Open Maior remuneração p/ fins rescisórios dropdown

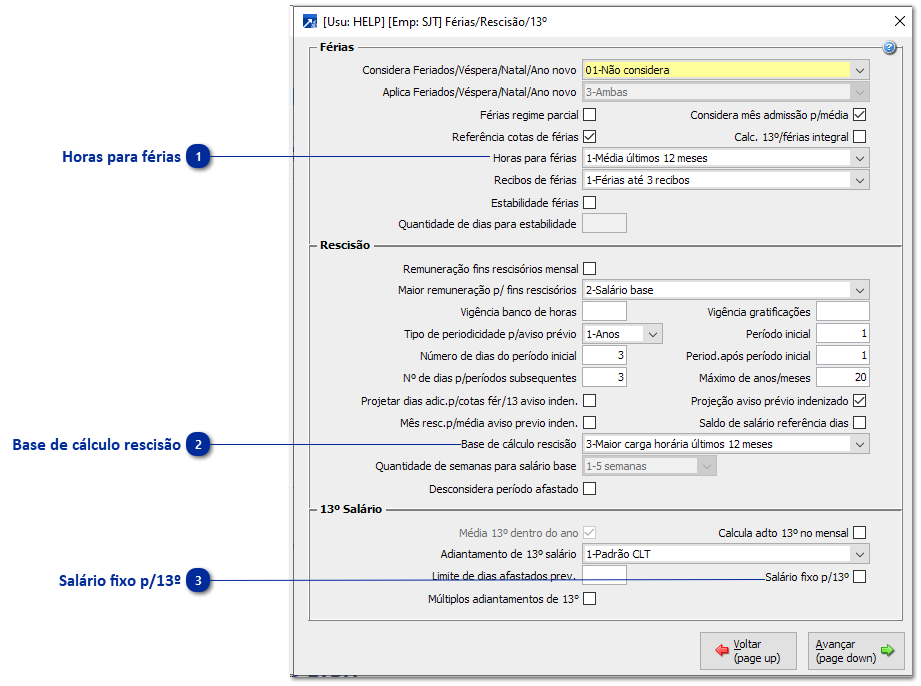(725, 290)
